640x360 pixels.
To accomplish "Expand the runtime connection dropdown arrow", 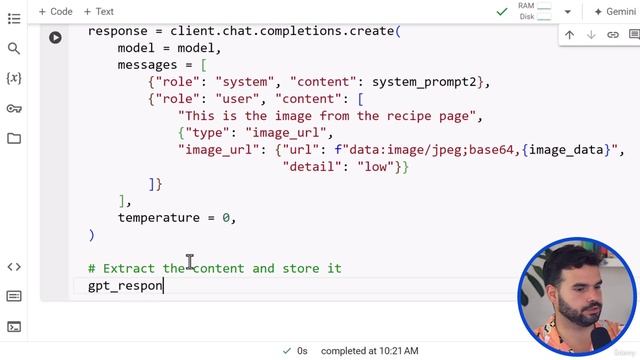I will click(567, 12).
